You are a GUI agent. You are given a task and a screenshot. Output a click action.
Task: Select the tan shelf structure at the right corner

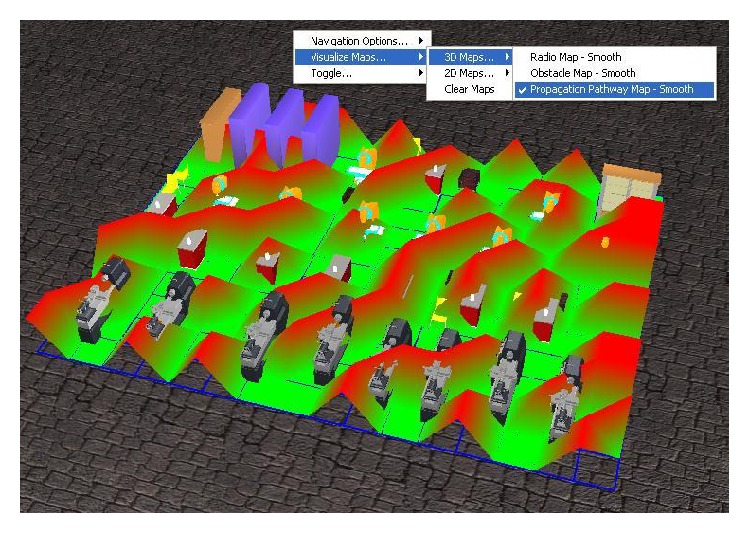coord(629,188)
